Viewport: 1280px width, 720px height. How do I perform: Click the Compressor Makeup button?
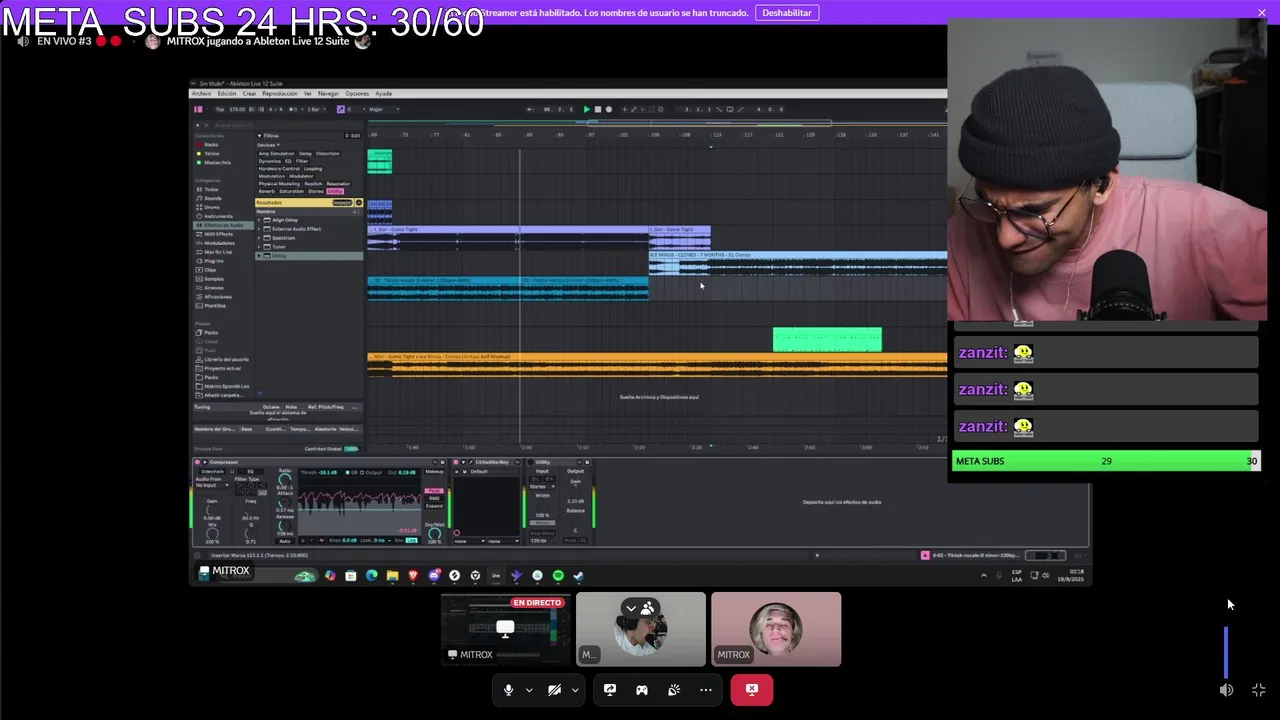[x=434, y=471]
